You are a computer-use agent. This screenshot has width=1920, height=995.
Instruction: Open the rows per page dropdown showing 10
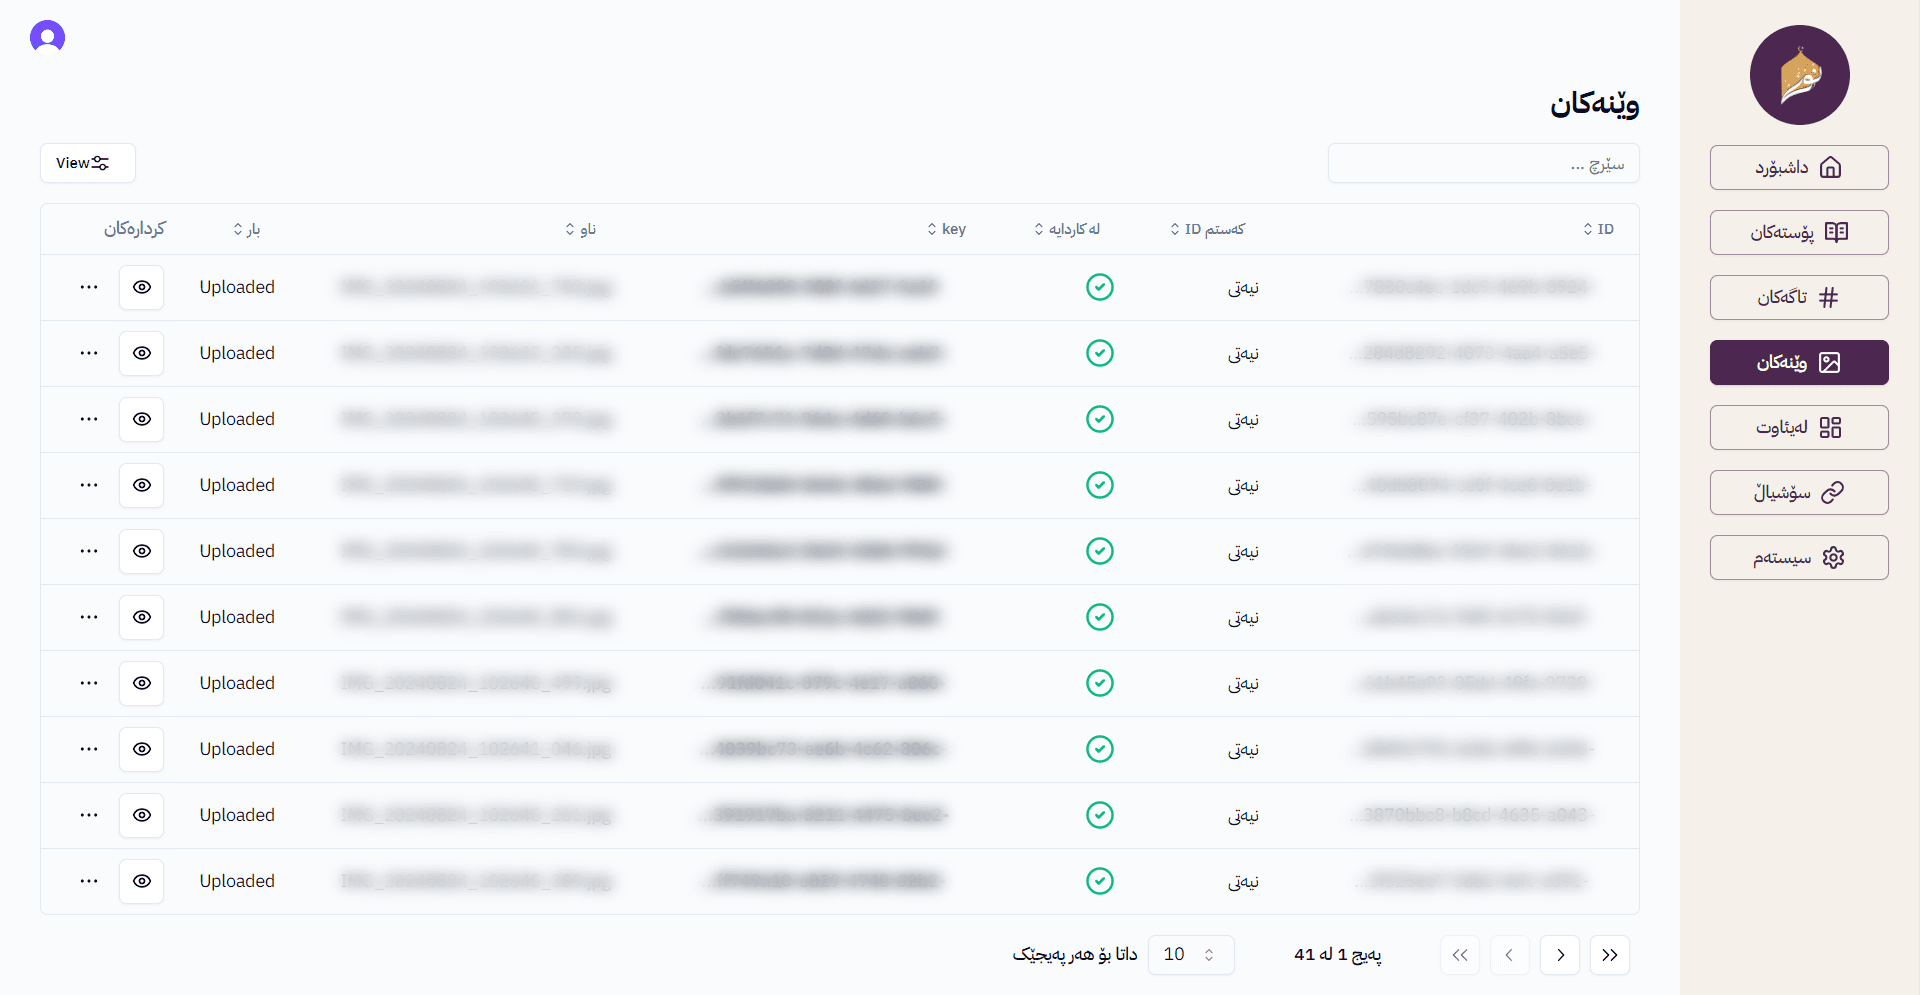coord(1190,955)
